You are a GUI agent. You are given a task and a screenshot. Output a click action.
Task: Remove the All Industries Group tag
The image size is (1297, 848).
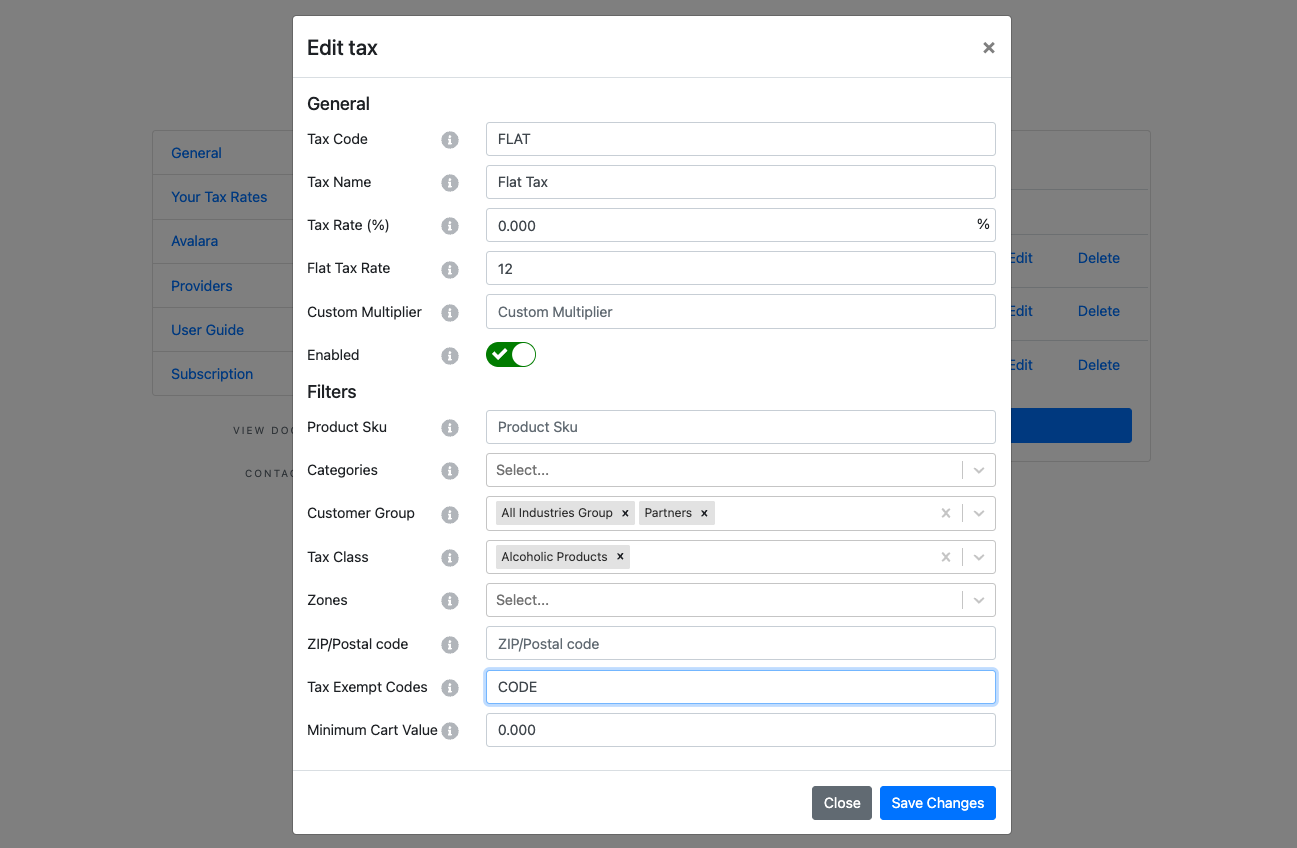point(625,513)
